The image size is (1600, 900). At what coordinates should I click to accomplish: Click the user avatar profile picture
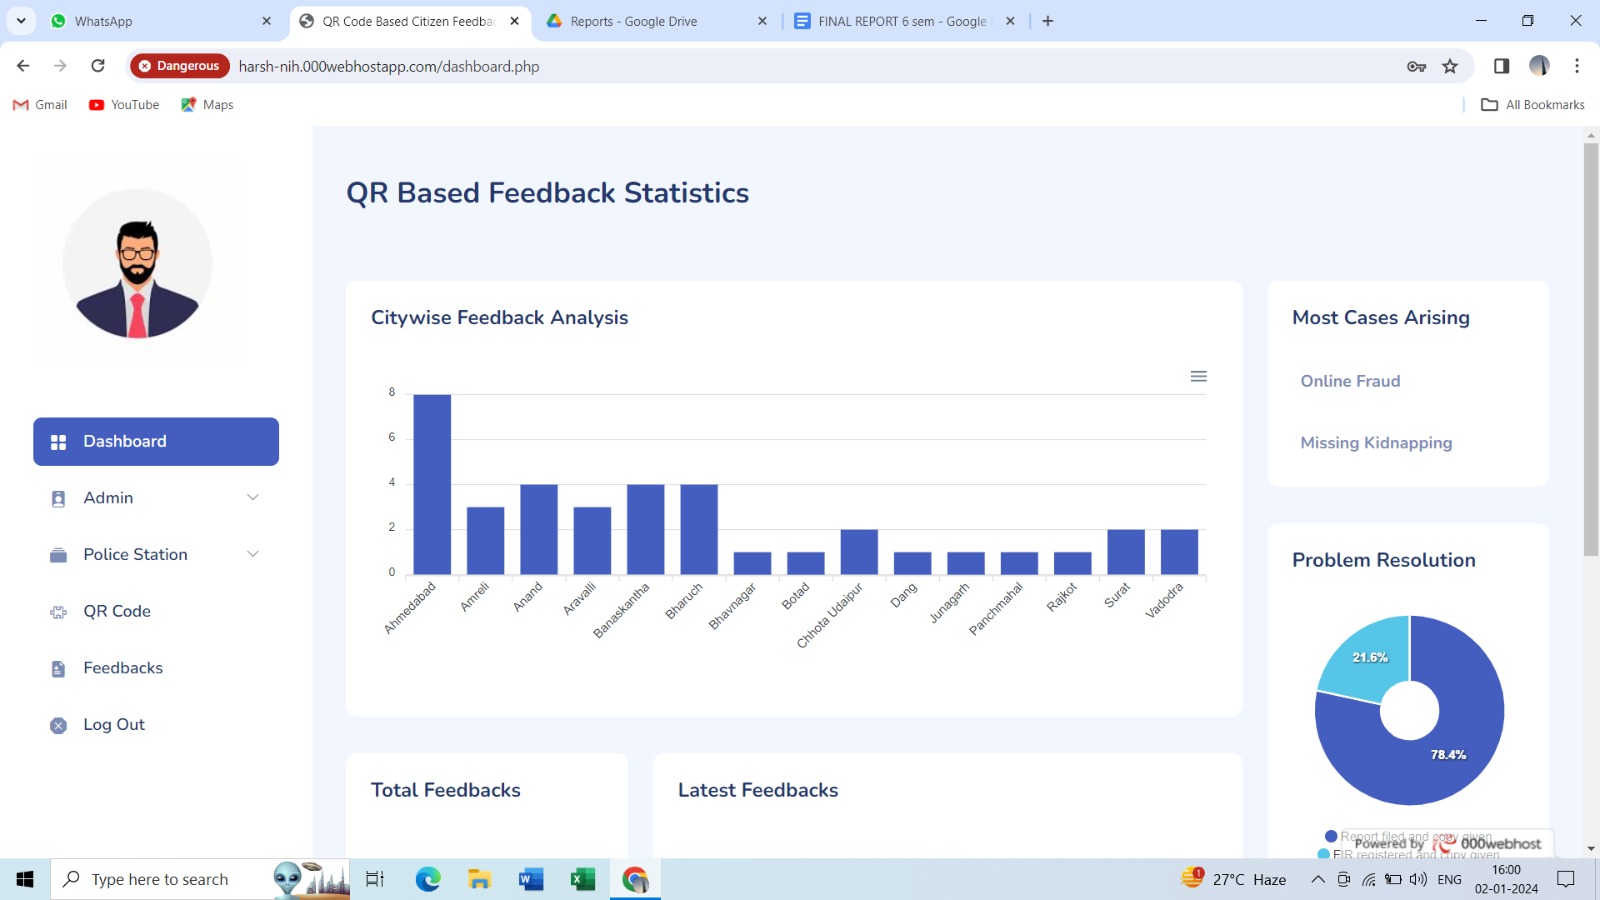(x=137, y=264)
